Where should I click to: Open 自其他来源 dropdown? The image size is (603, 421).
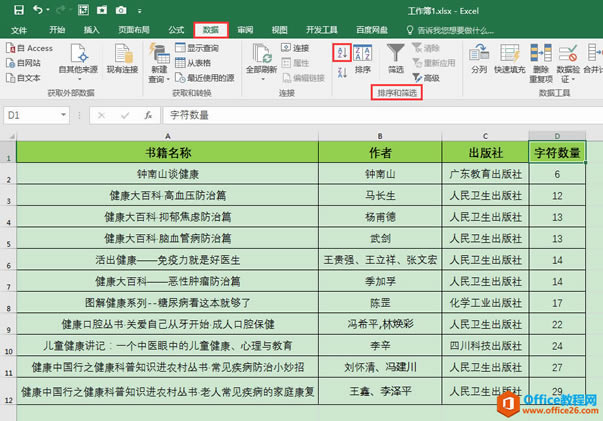click(78, 62)
